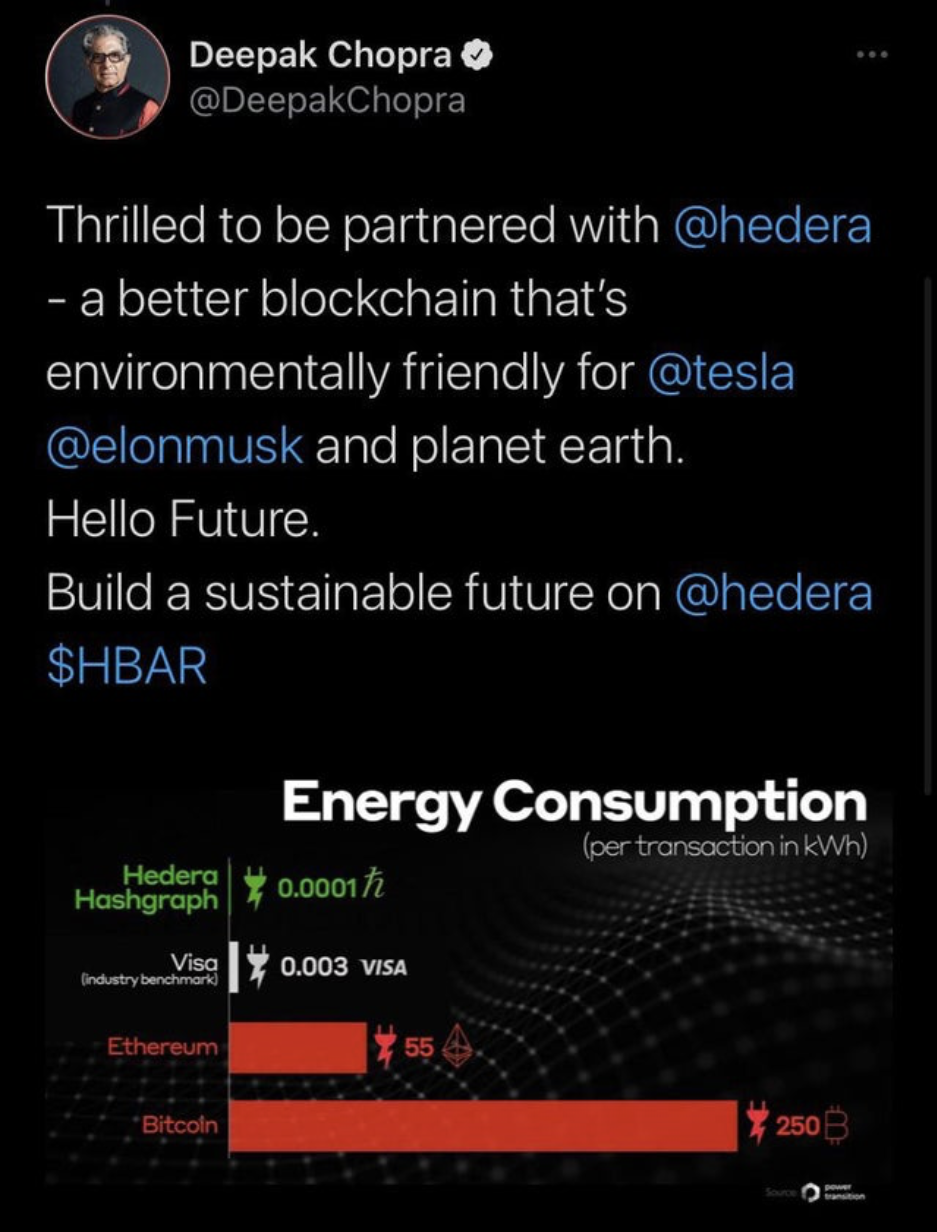Image resolution: width=937 pixels, height=1232 pixels.
Task: Click the Ethereum diamond logo in chart
Action: (456, 1046)
